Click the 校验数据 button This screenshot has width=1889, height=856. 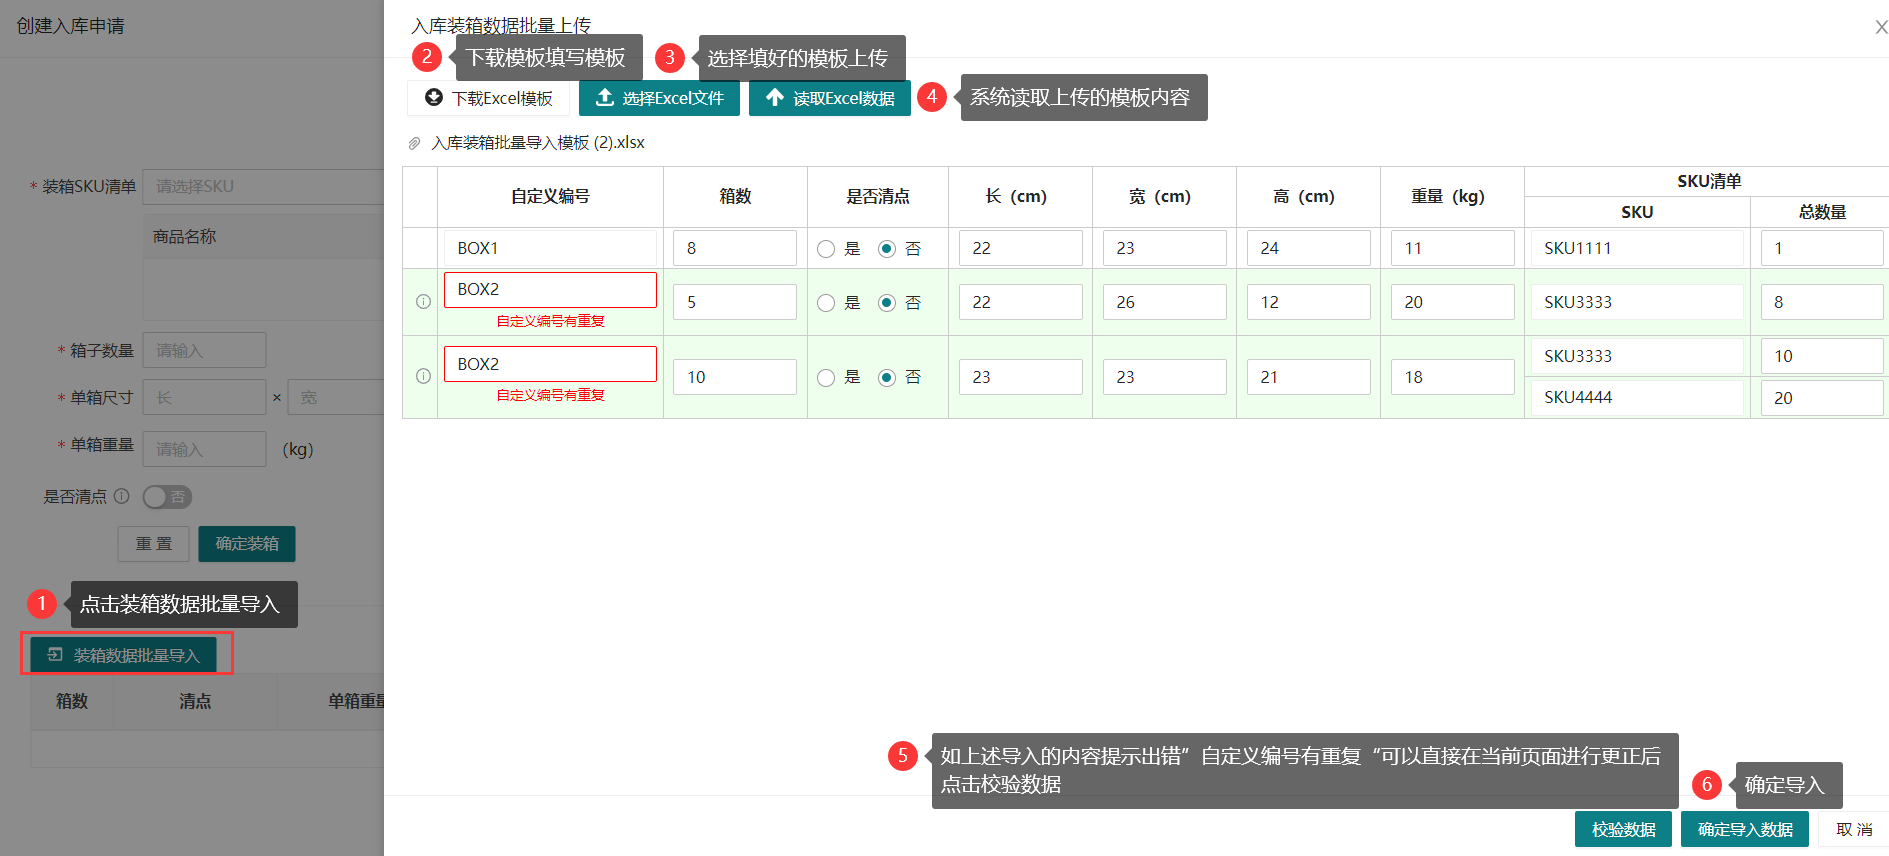pos(1623,830)
